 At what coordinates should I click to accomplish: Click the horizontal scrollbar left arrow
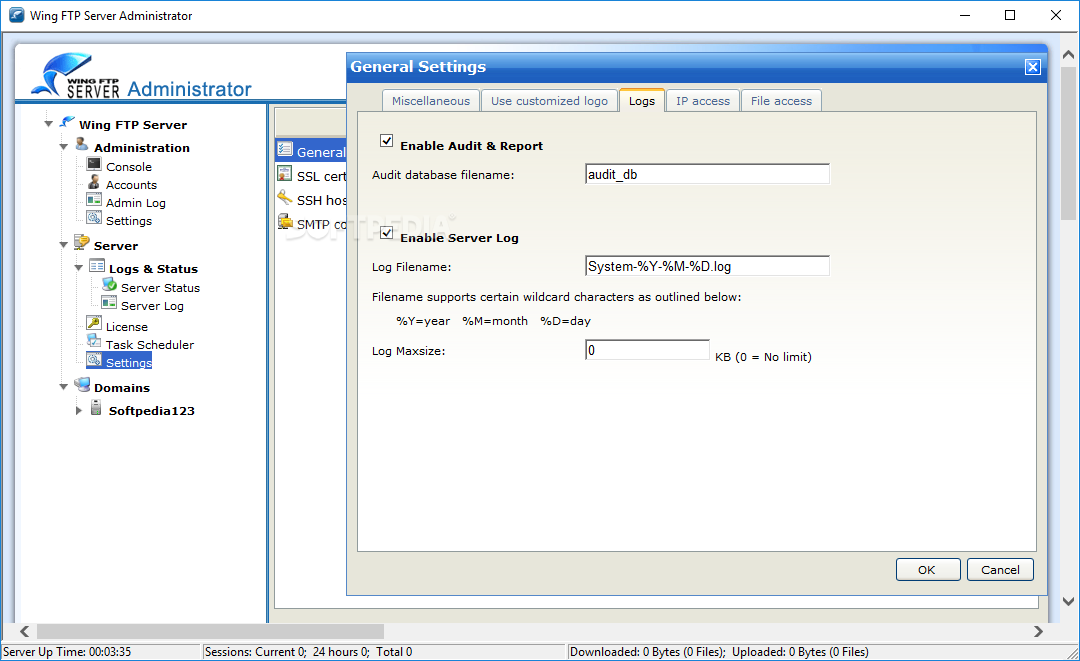point(24,631)
